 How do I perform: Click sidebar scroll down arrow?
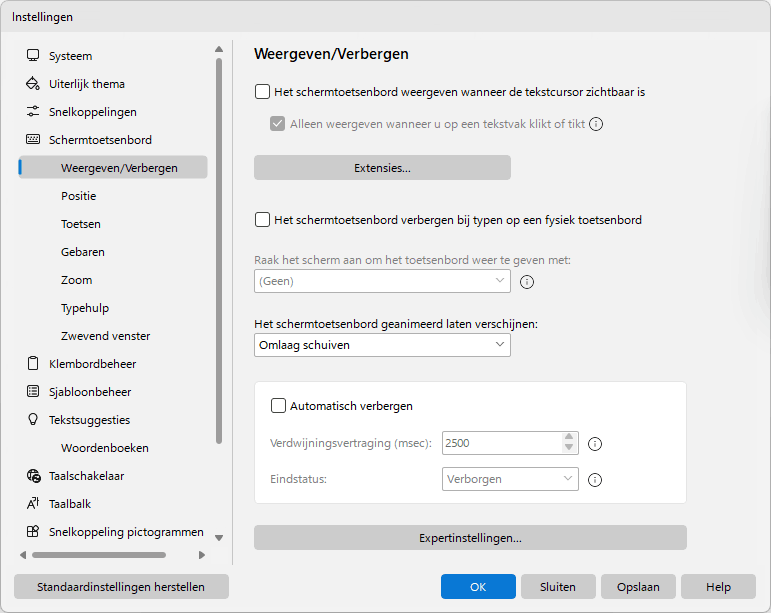(x=219, y=538)
